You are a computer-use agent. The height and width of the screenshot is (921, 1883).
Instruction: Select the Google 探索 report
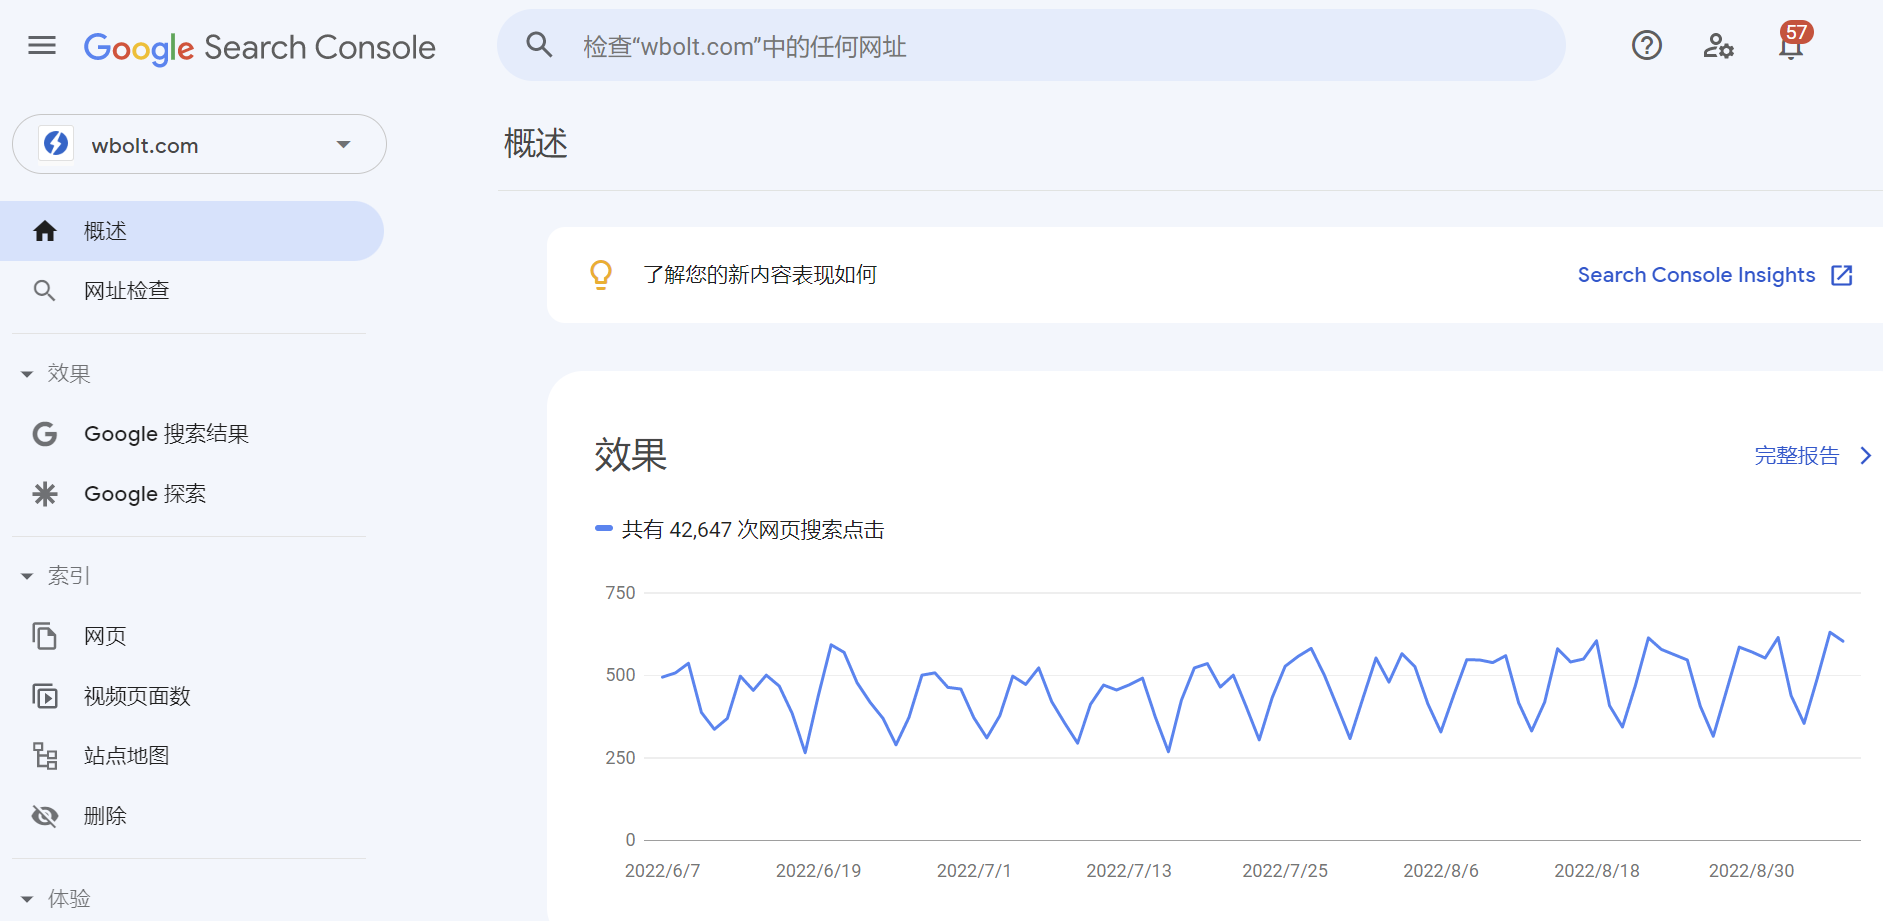click(x=144, y=493)
